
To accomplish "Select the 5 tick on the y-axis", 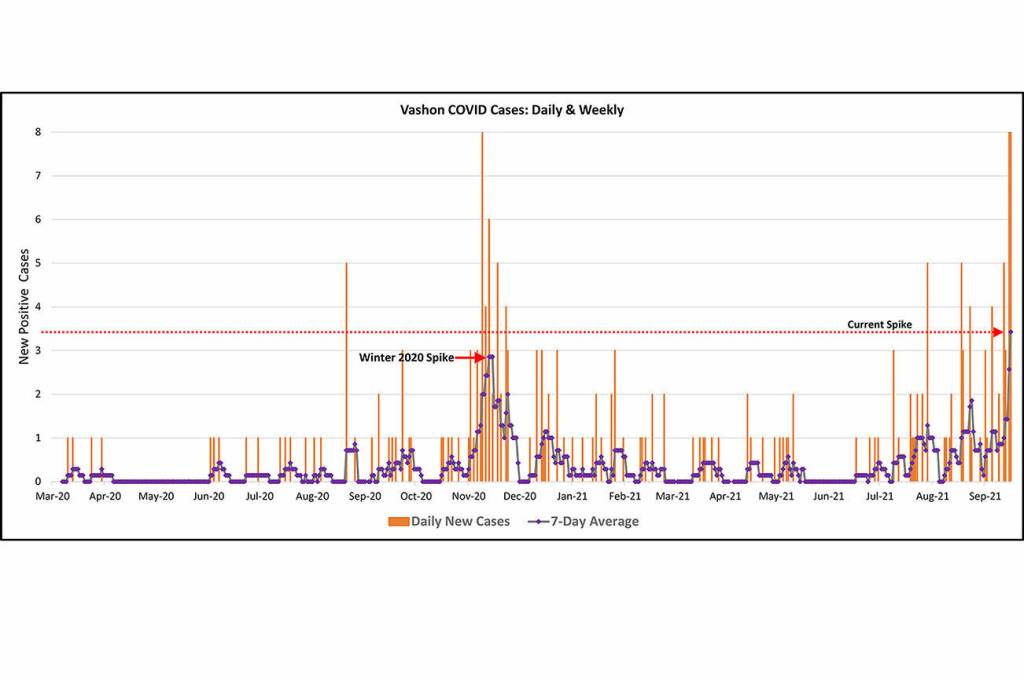I will click(36, 263).
